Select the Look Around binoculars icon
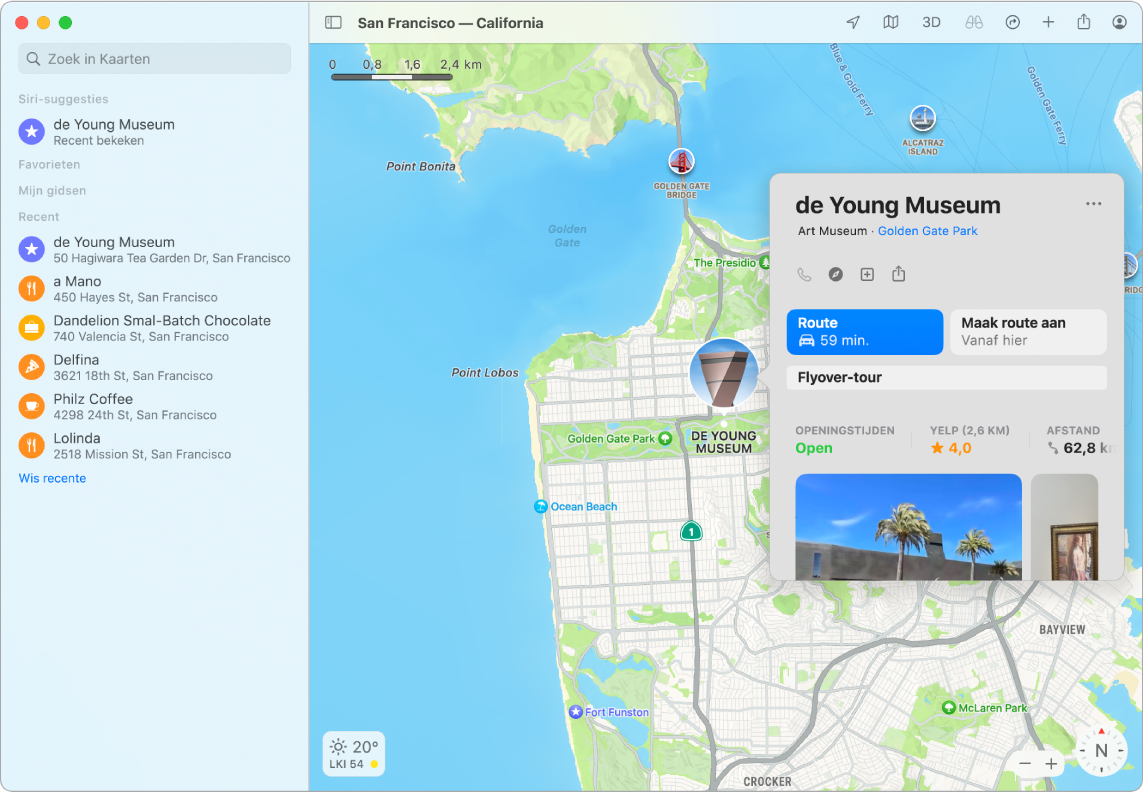This screenshot has height=793, width=1144. click(973, 22)
